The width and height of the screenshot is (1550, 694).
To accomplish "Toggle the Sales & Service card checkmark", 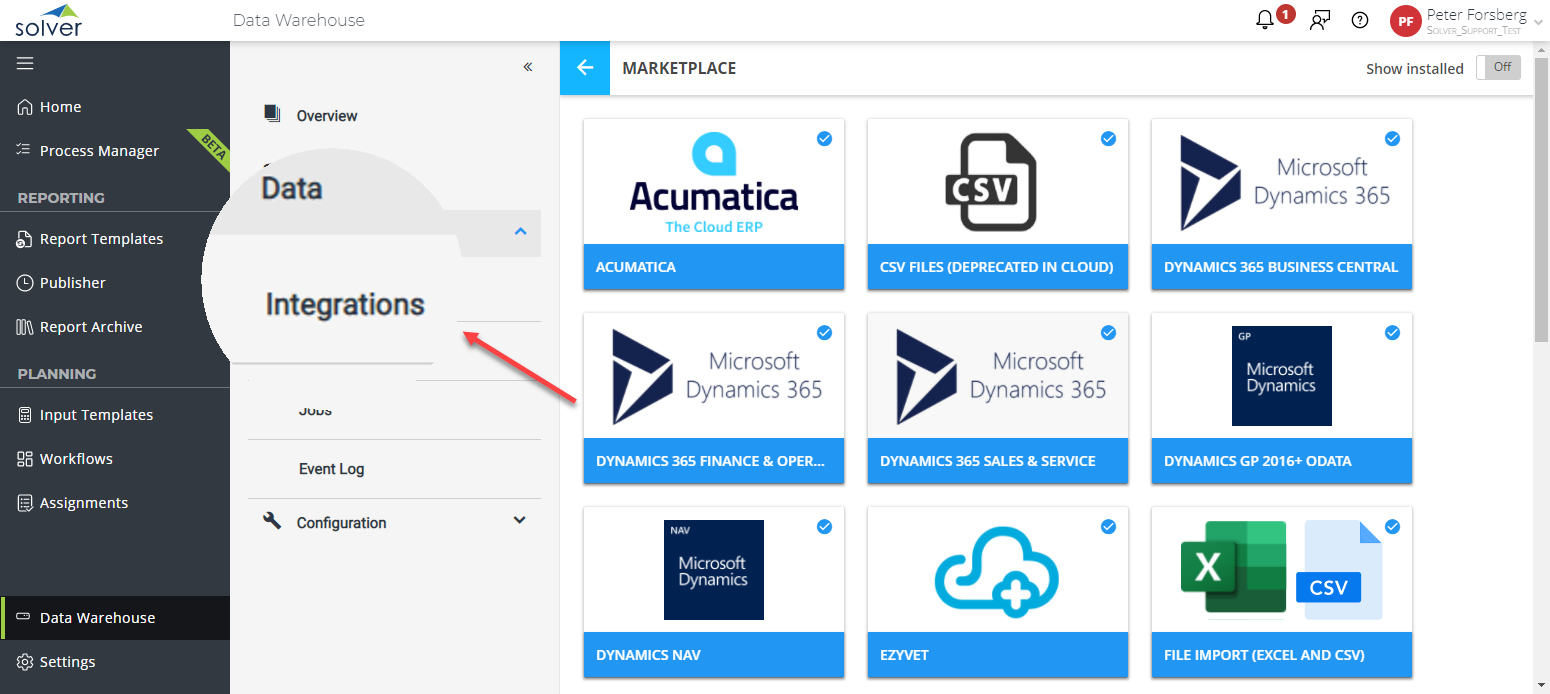I will pos(1108,333).
